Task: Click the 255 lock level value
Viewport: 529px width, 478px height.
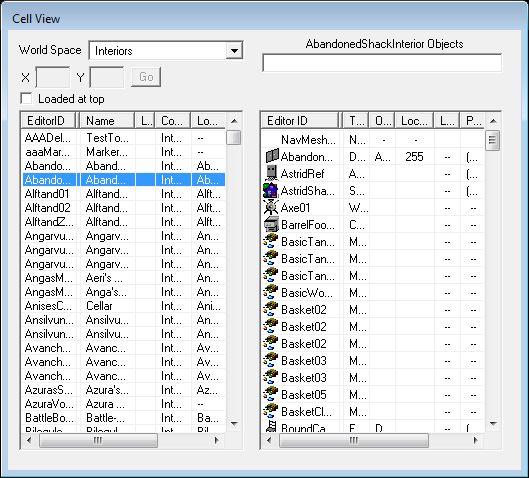Action: [414, 157]
